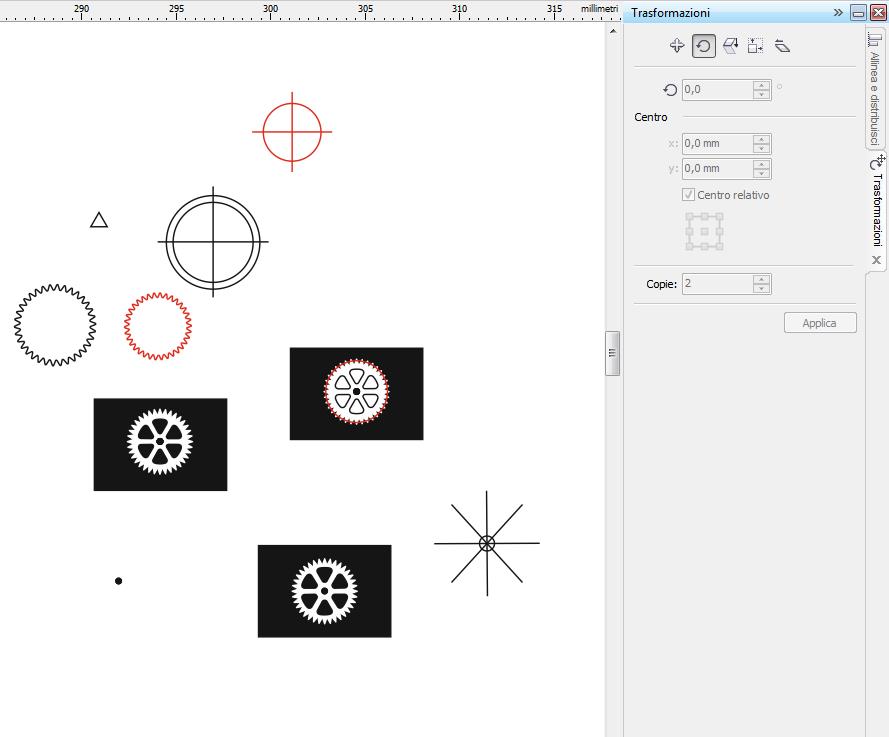The width and height of the screenshot is (889, 737).
Task: Decrease the Copie count with the down arrow
Action: point(761,288)
